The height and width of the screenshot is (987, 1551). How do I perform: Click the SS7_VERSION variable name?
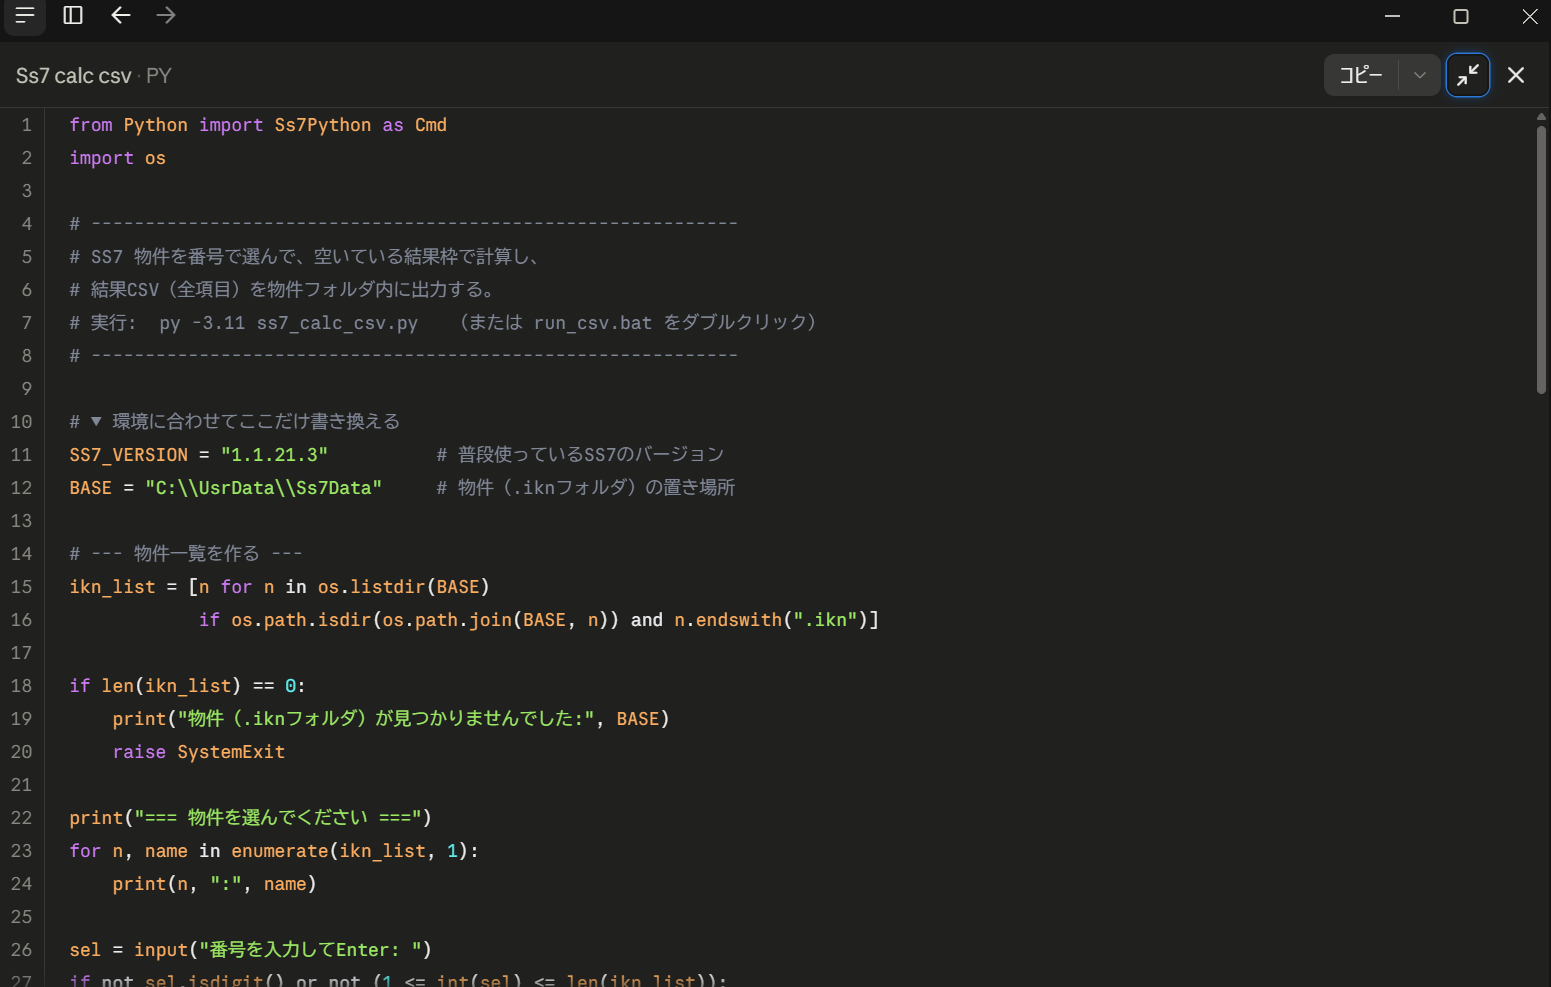pos(129,455)
